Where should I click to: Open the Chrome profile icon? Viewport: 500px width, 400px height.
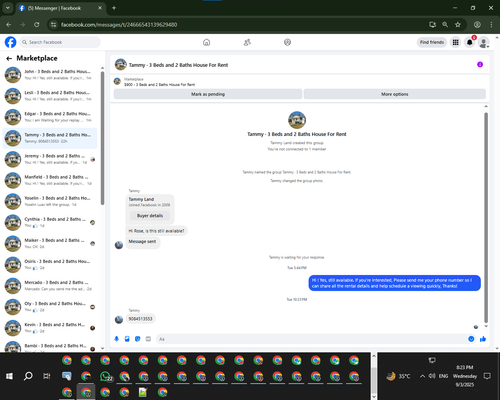click(x=477, y=25)
